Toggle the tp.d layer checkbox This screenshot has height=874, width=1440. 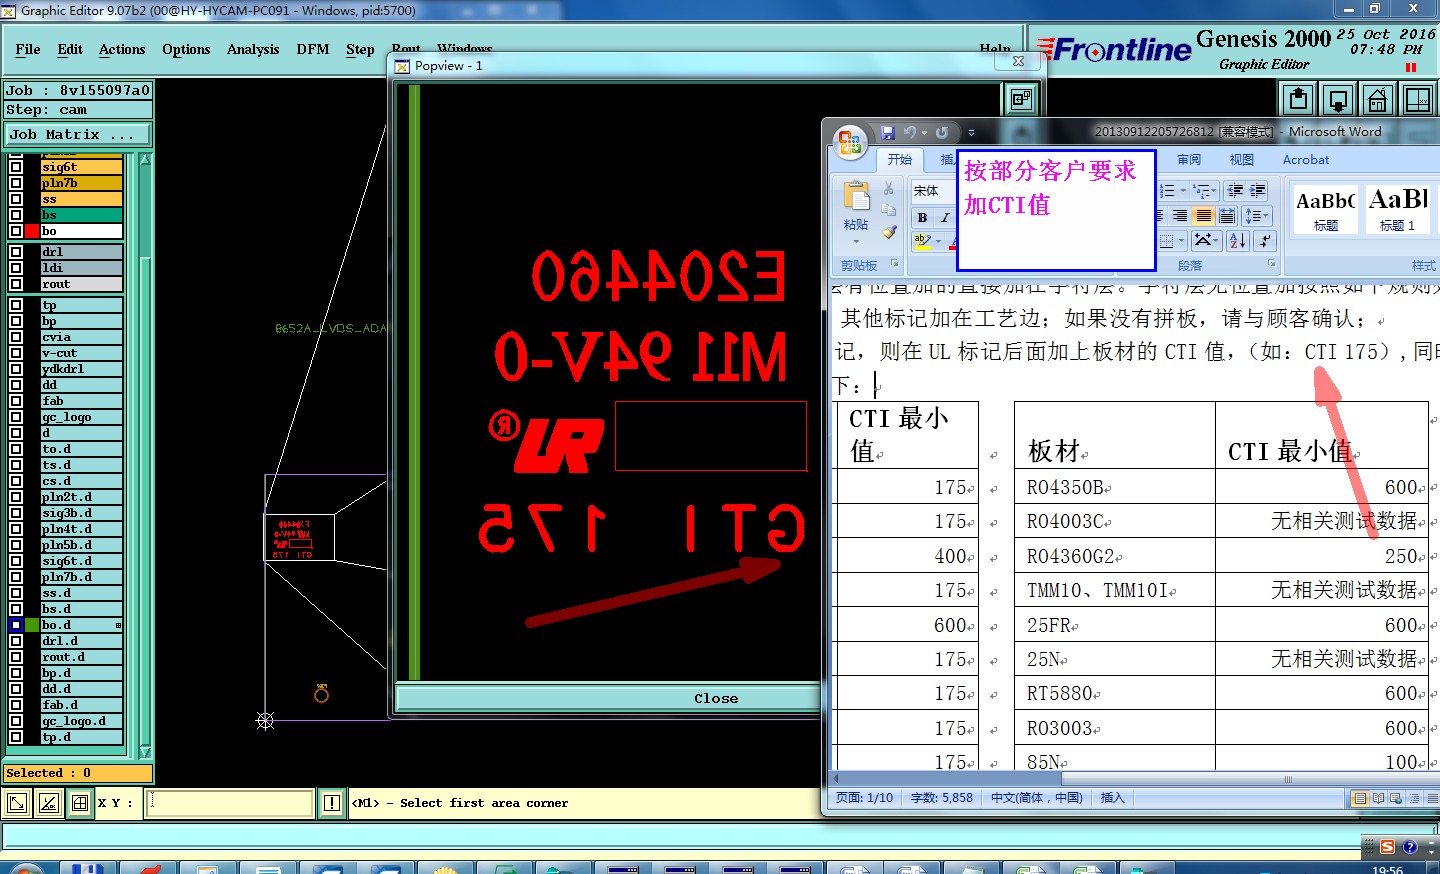pos(16,737)
